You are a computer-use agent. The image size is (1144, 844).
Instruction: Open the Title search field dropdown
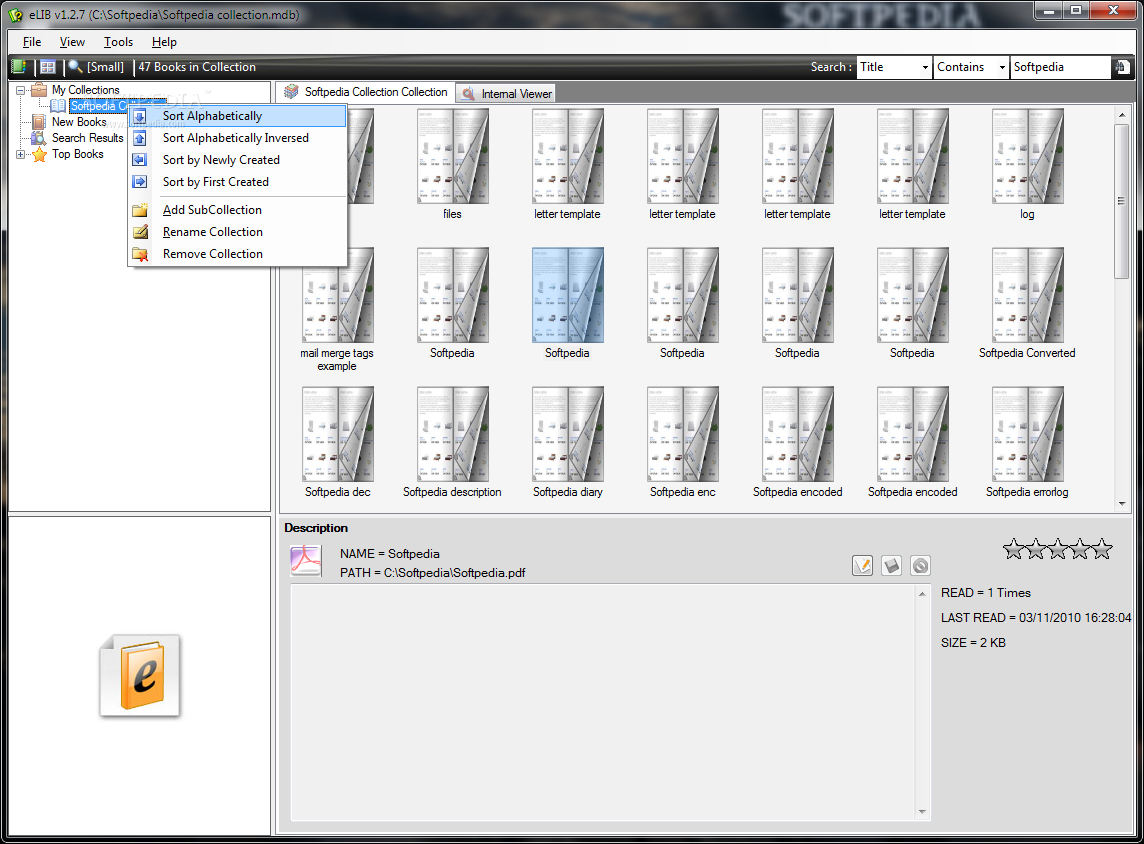click(x=925, y=67)
